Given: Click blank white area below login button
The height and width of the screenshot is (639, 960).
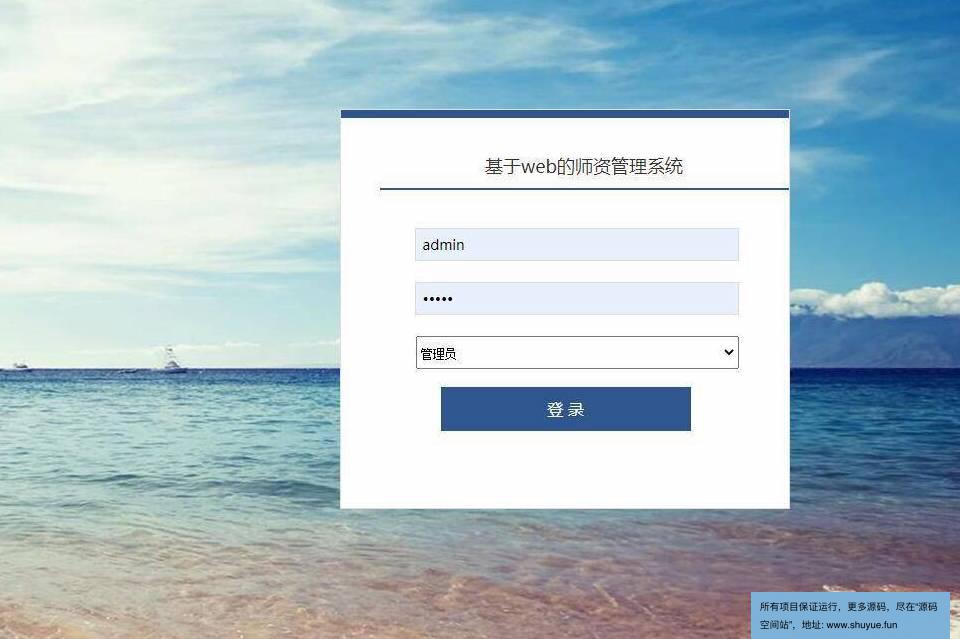Looking at the screenshot, I should point(565,470).
